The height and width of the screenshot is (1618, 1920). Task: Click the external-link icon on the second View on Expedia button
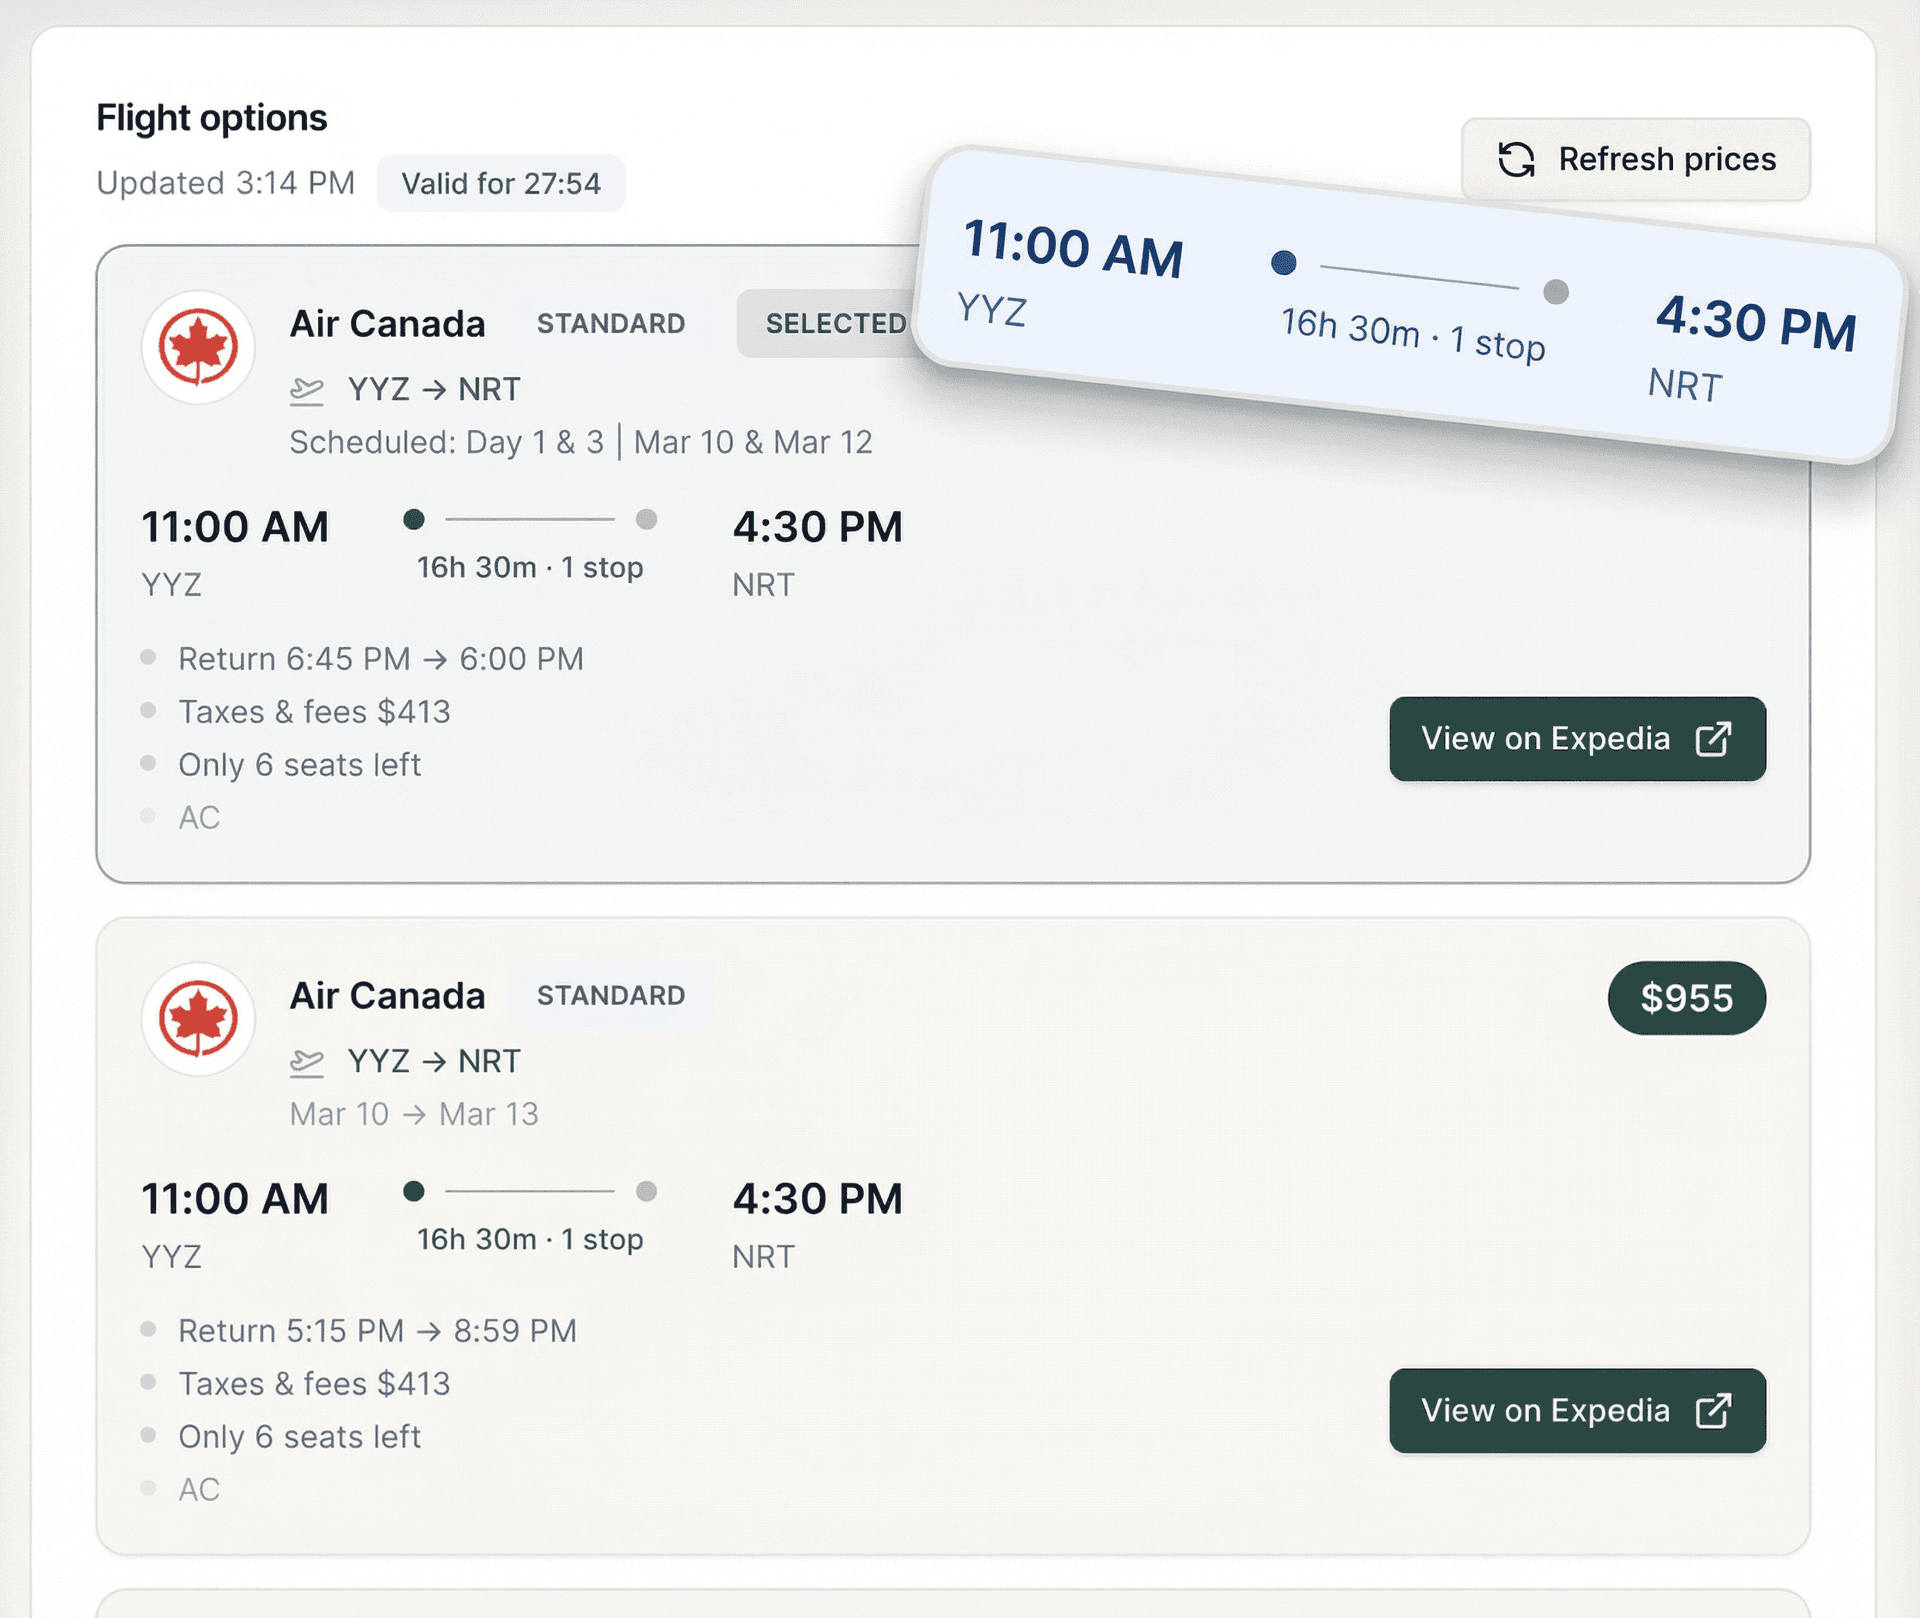coord(1712,1411)
